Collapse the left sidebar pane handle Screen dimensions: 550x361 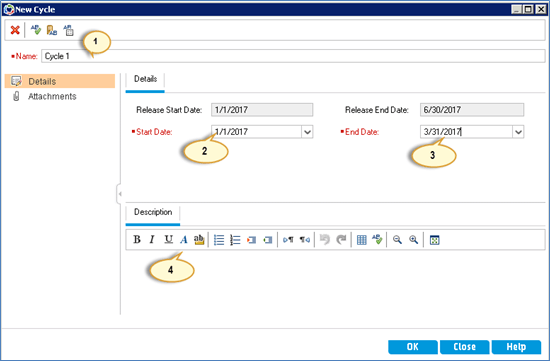coord(119,194)
